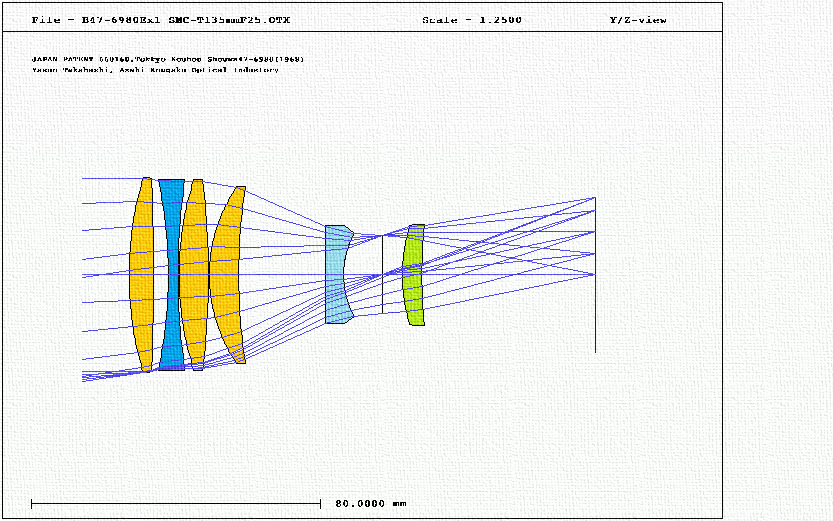Screen dimensions: 833x521
Task: Click the black aperture stop line
Action: coord(382,275)
